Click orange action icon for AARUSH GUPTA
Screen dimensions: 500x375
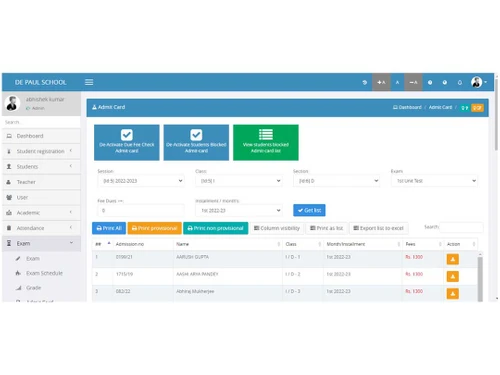pyautogui.click(x=453, y=259)
